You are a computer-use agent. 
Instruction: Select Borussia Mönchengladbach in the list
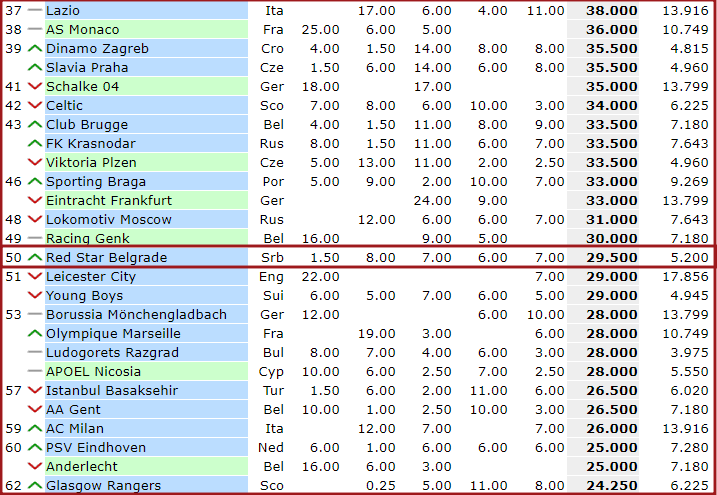136,314
